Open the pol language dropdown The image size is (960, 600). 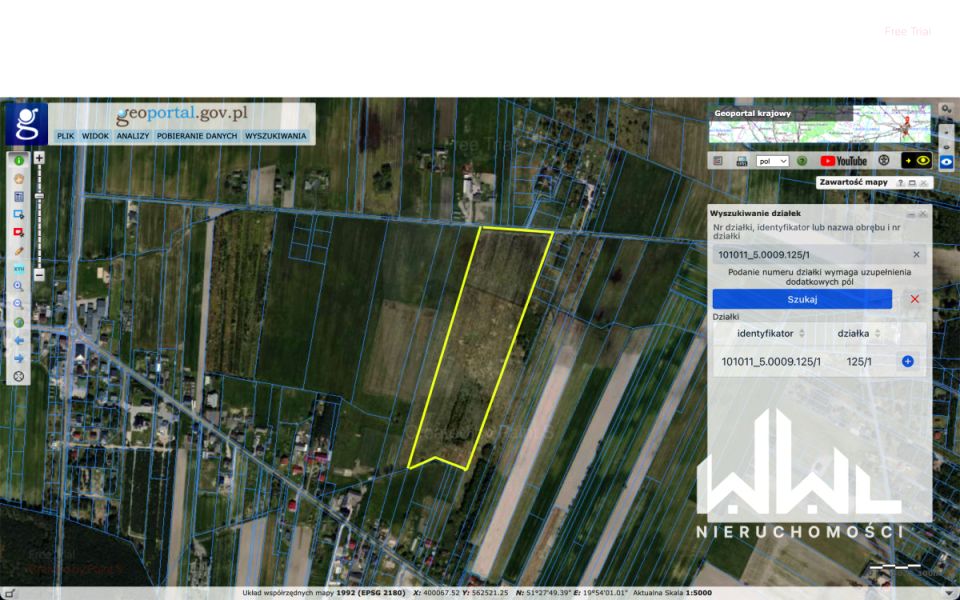pyautogui.click(x=773, y=160)
